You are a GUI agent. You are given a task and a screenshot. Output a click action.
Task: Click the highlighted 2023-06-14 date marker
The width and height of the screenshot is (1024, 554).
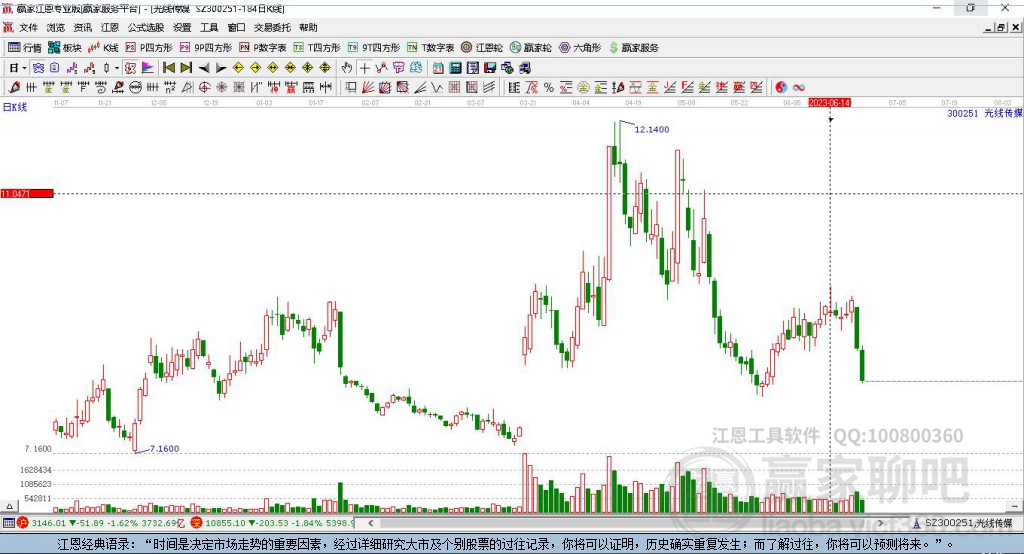(x=829, y=103)
